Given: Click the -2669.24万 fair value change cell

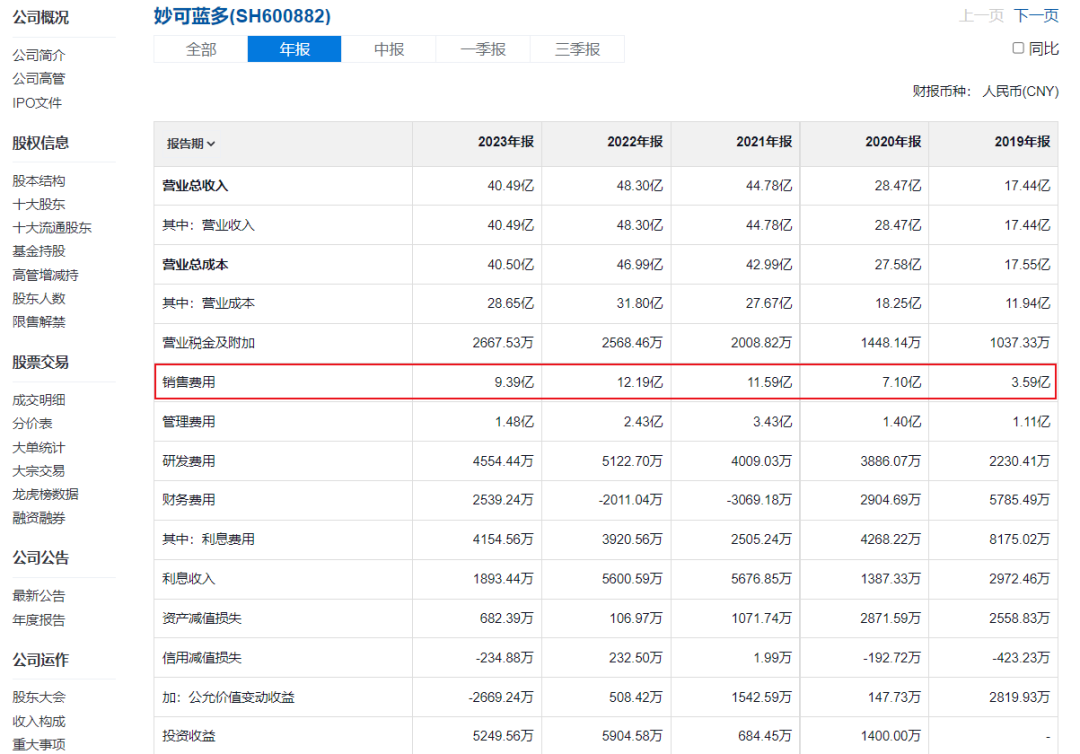Looking at the screenshot, I should coord(501,698).
